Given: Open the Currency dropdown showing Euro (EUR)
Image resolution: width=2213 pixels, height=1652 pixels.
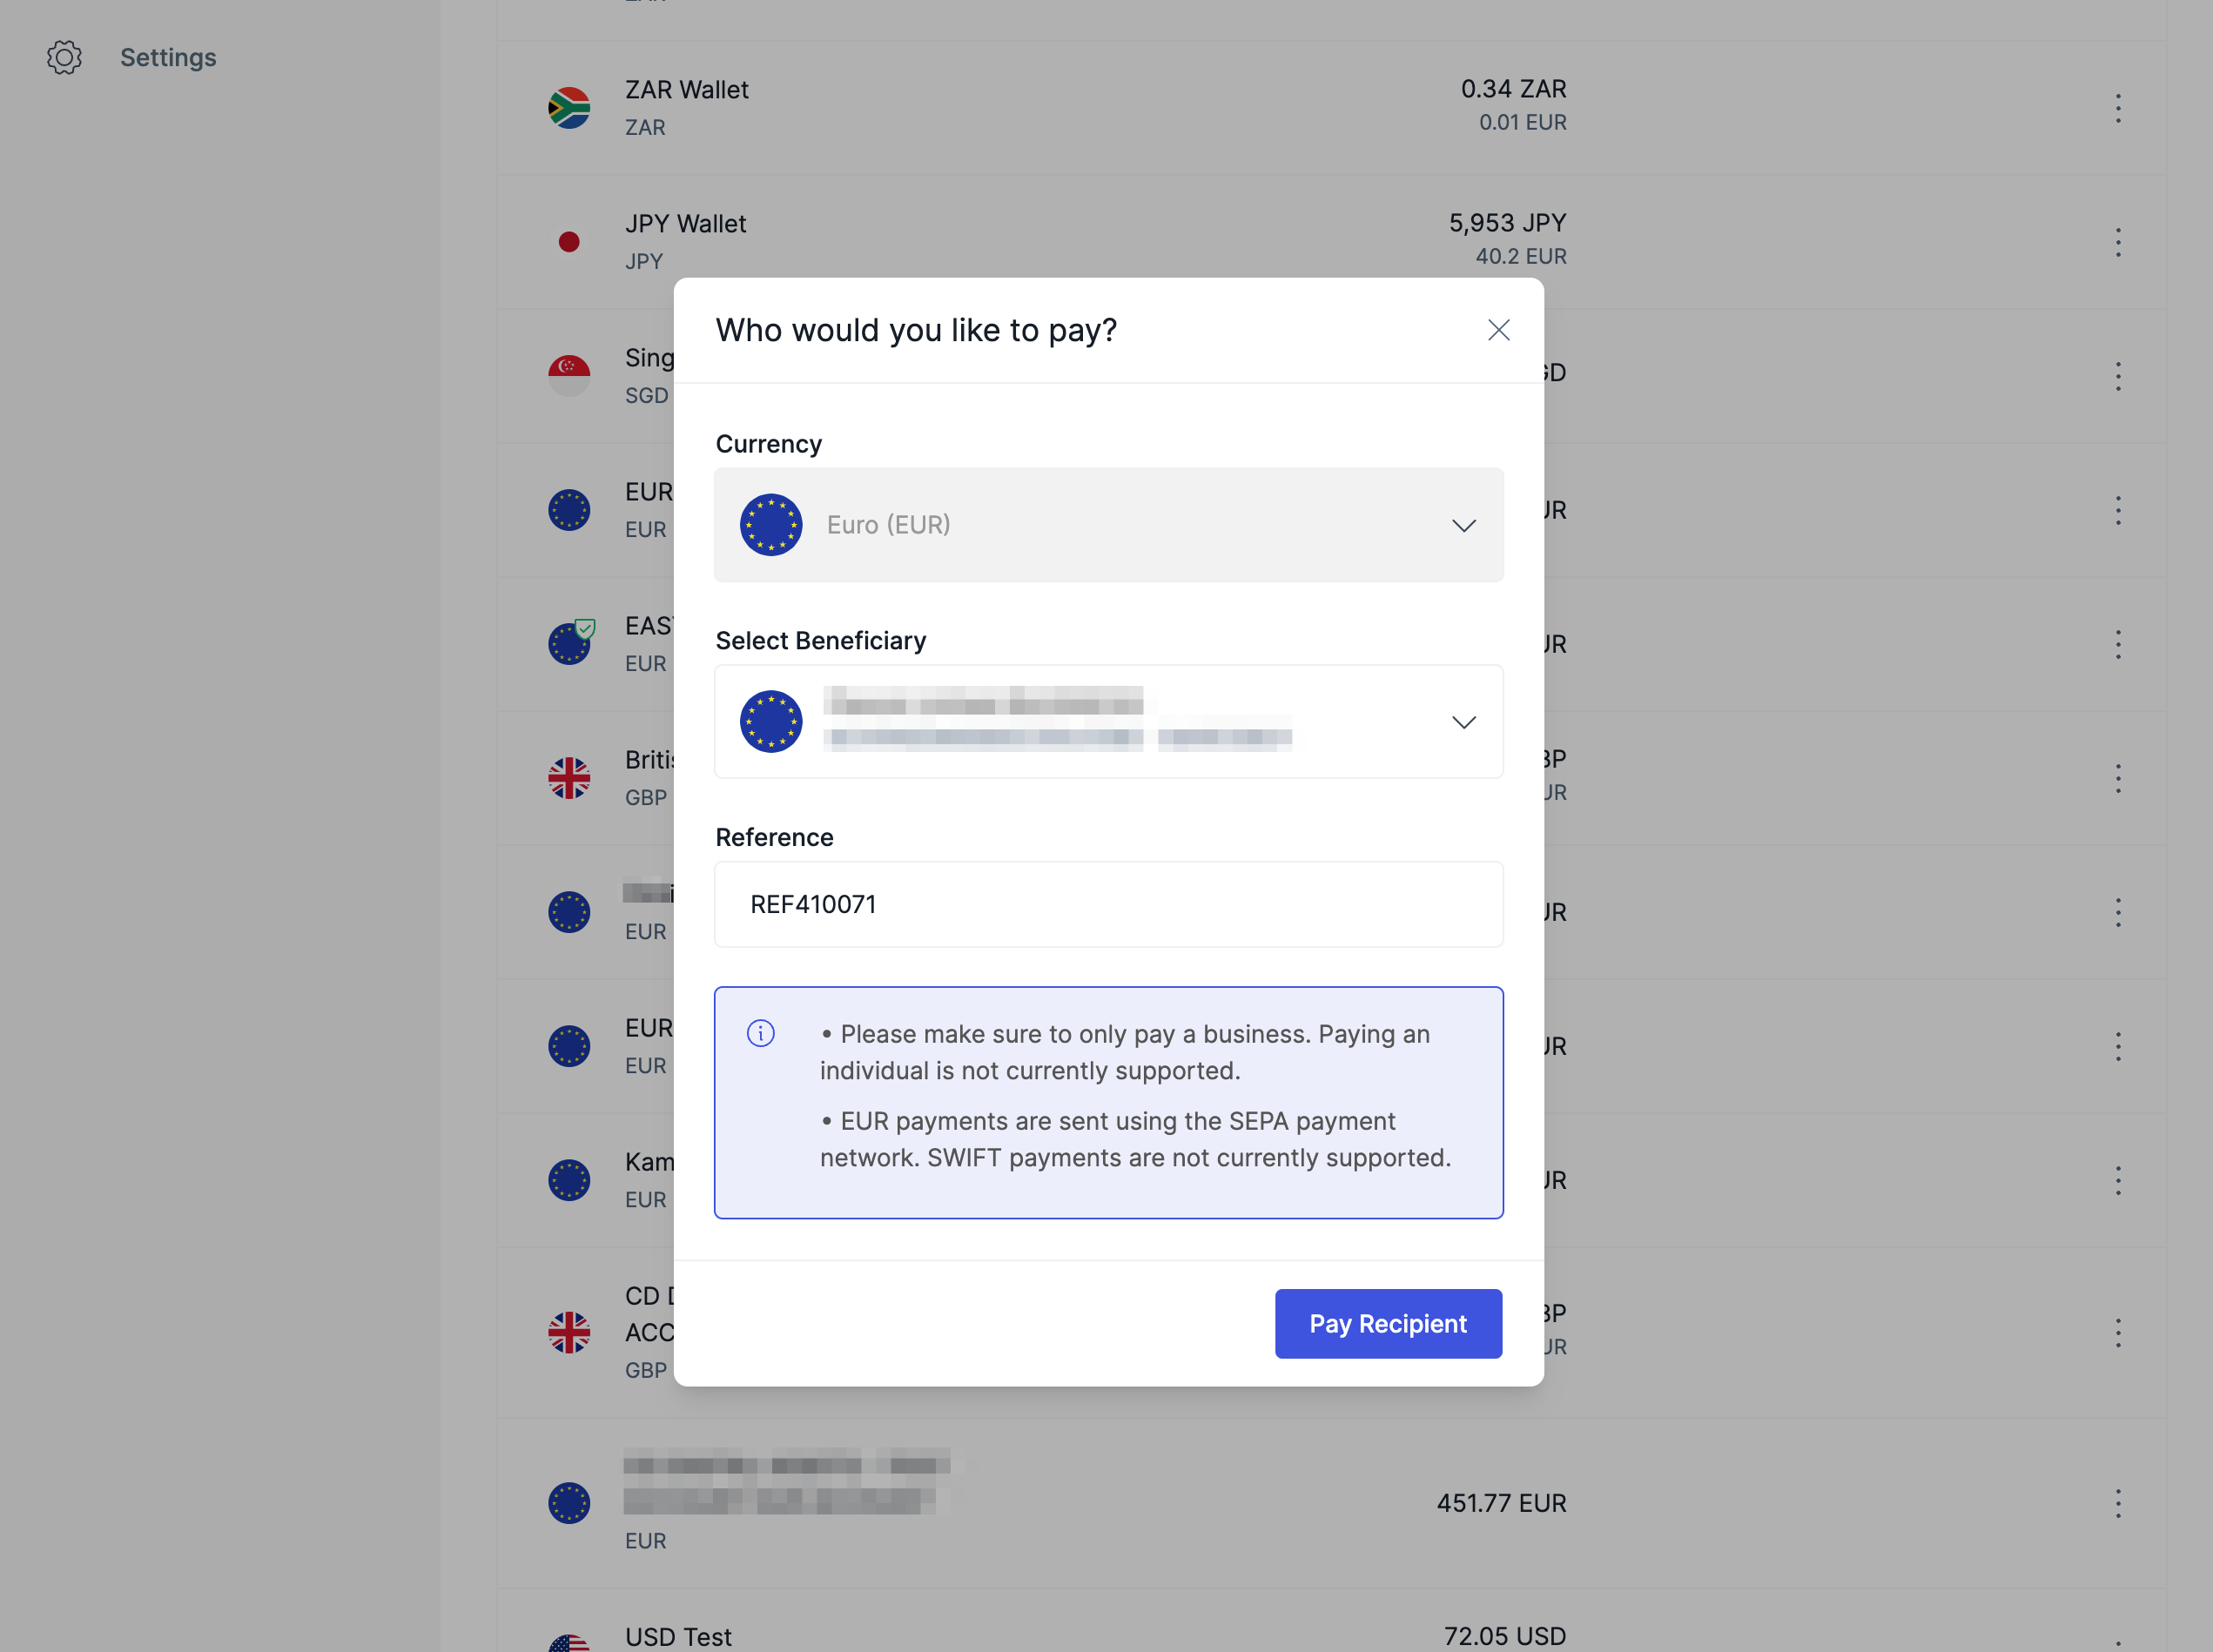Looking at the screenshot, I should 1108,525.
